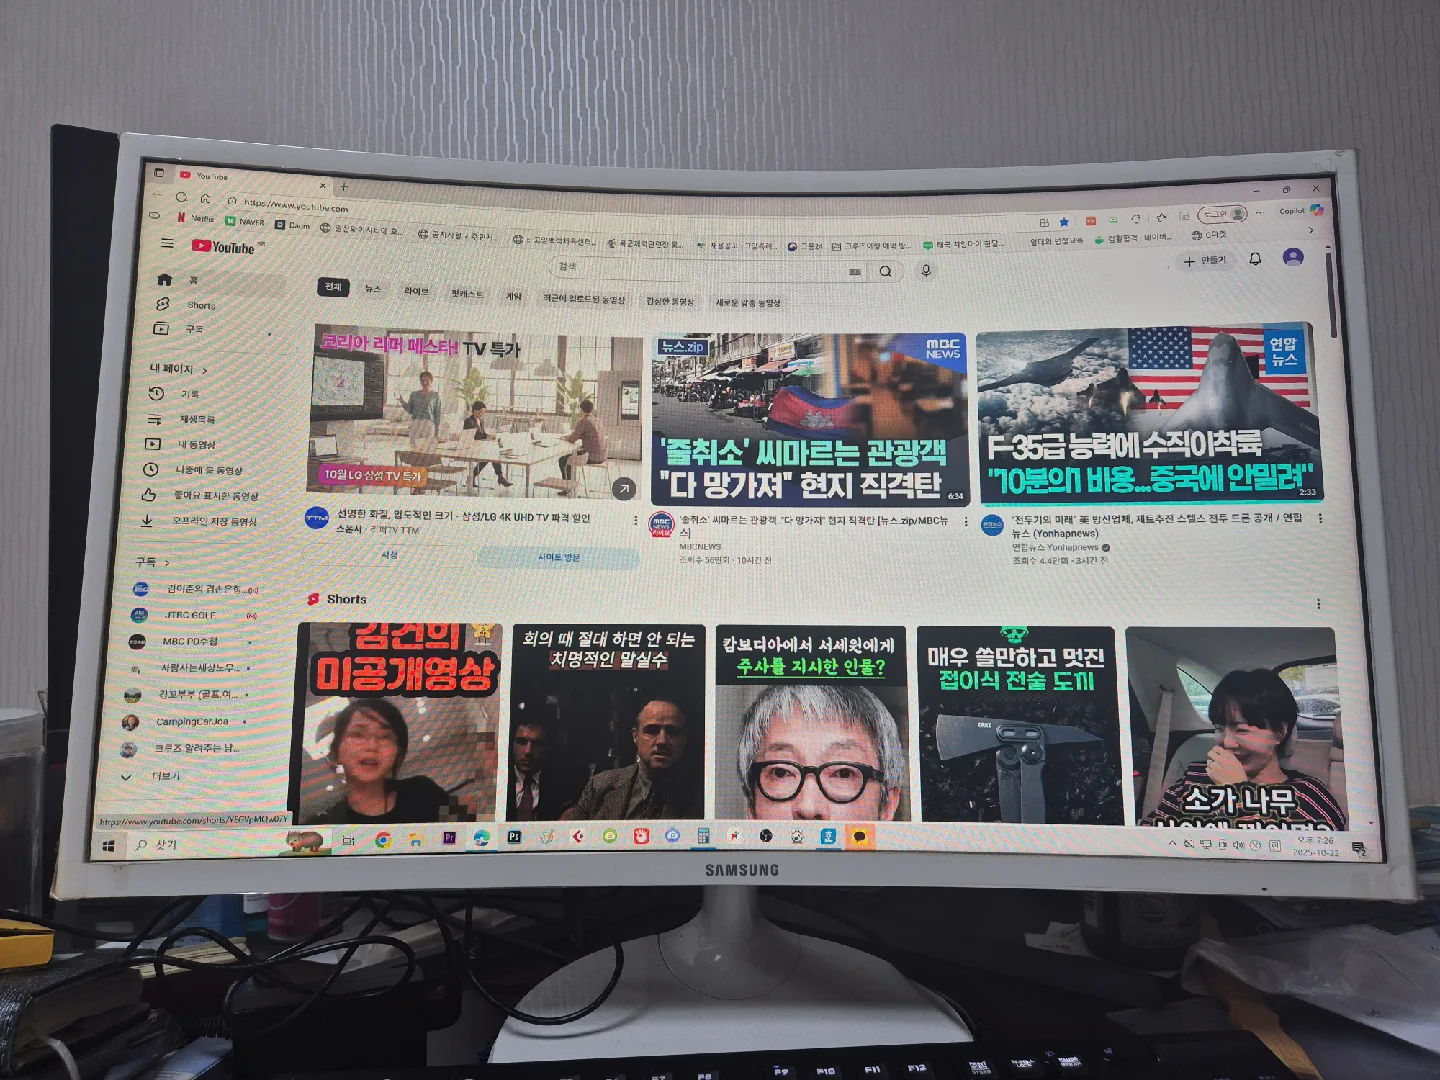Toggle the Copilot sidebar button
The height and width of the screenshot is (1080, 1440).
tap(1316, 210)
